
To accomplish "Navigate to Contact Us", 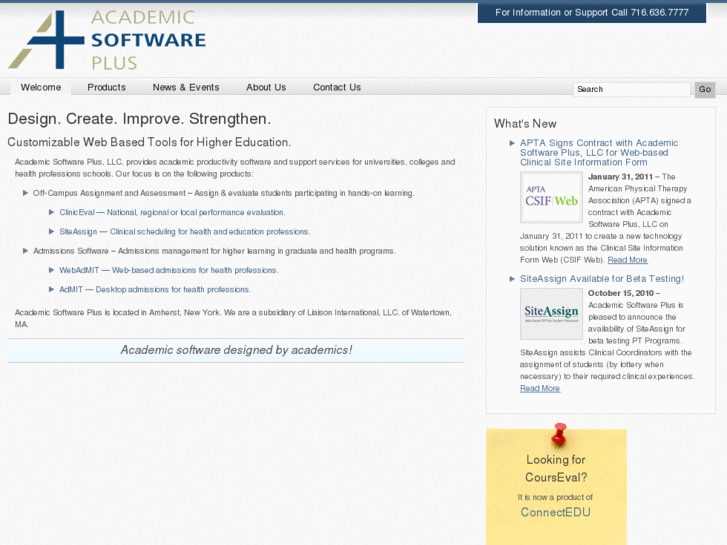I will (337, 87).
